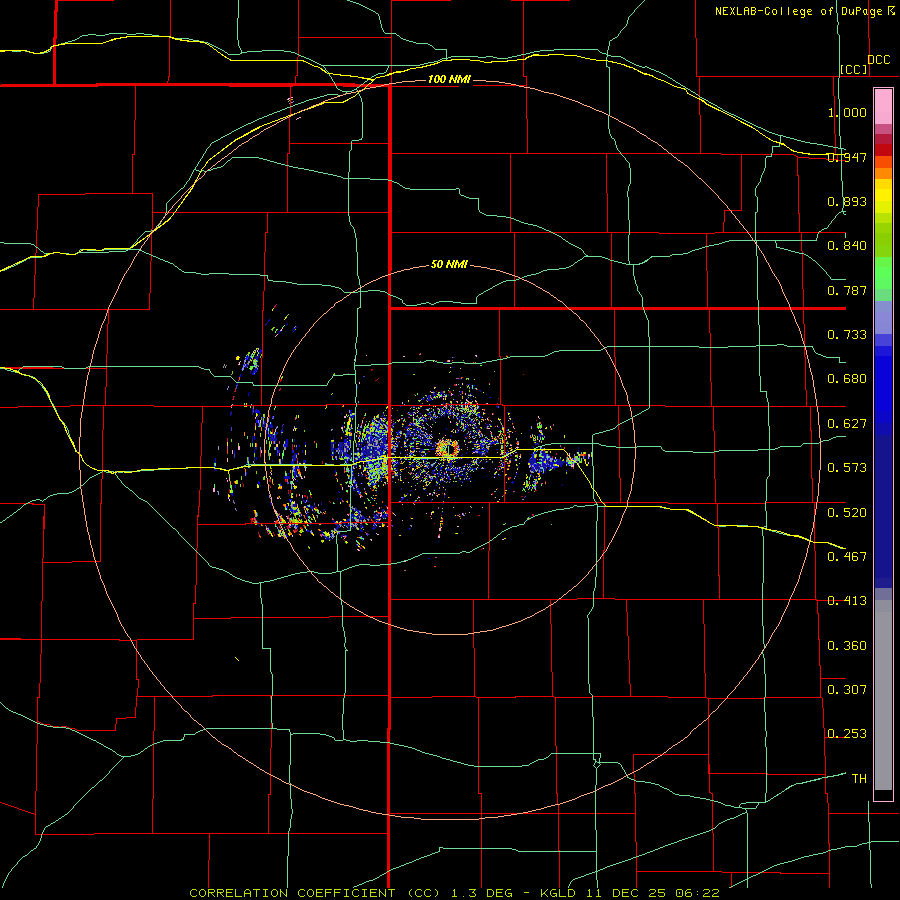Click the 0.733 value on color scale
This screenshot has height=900, width=900.
coord(847,335)
